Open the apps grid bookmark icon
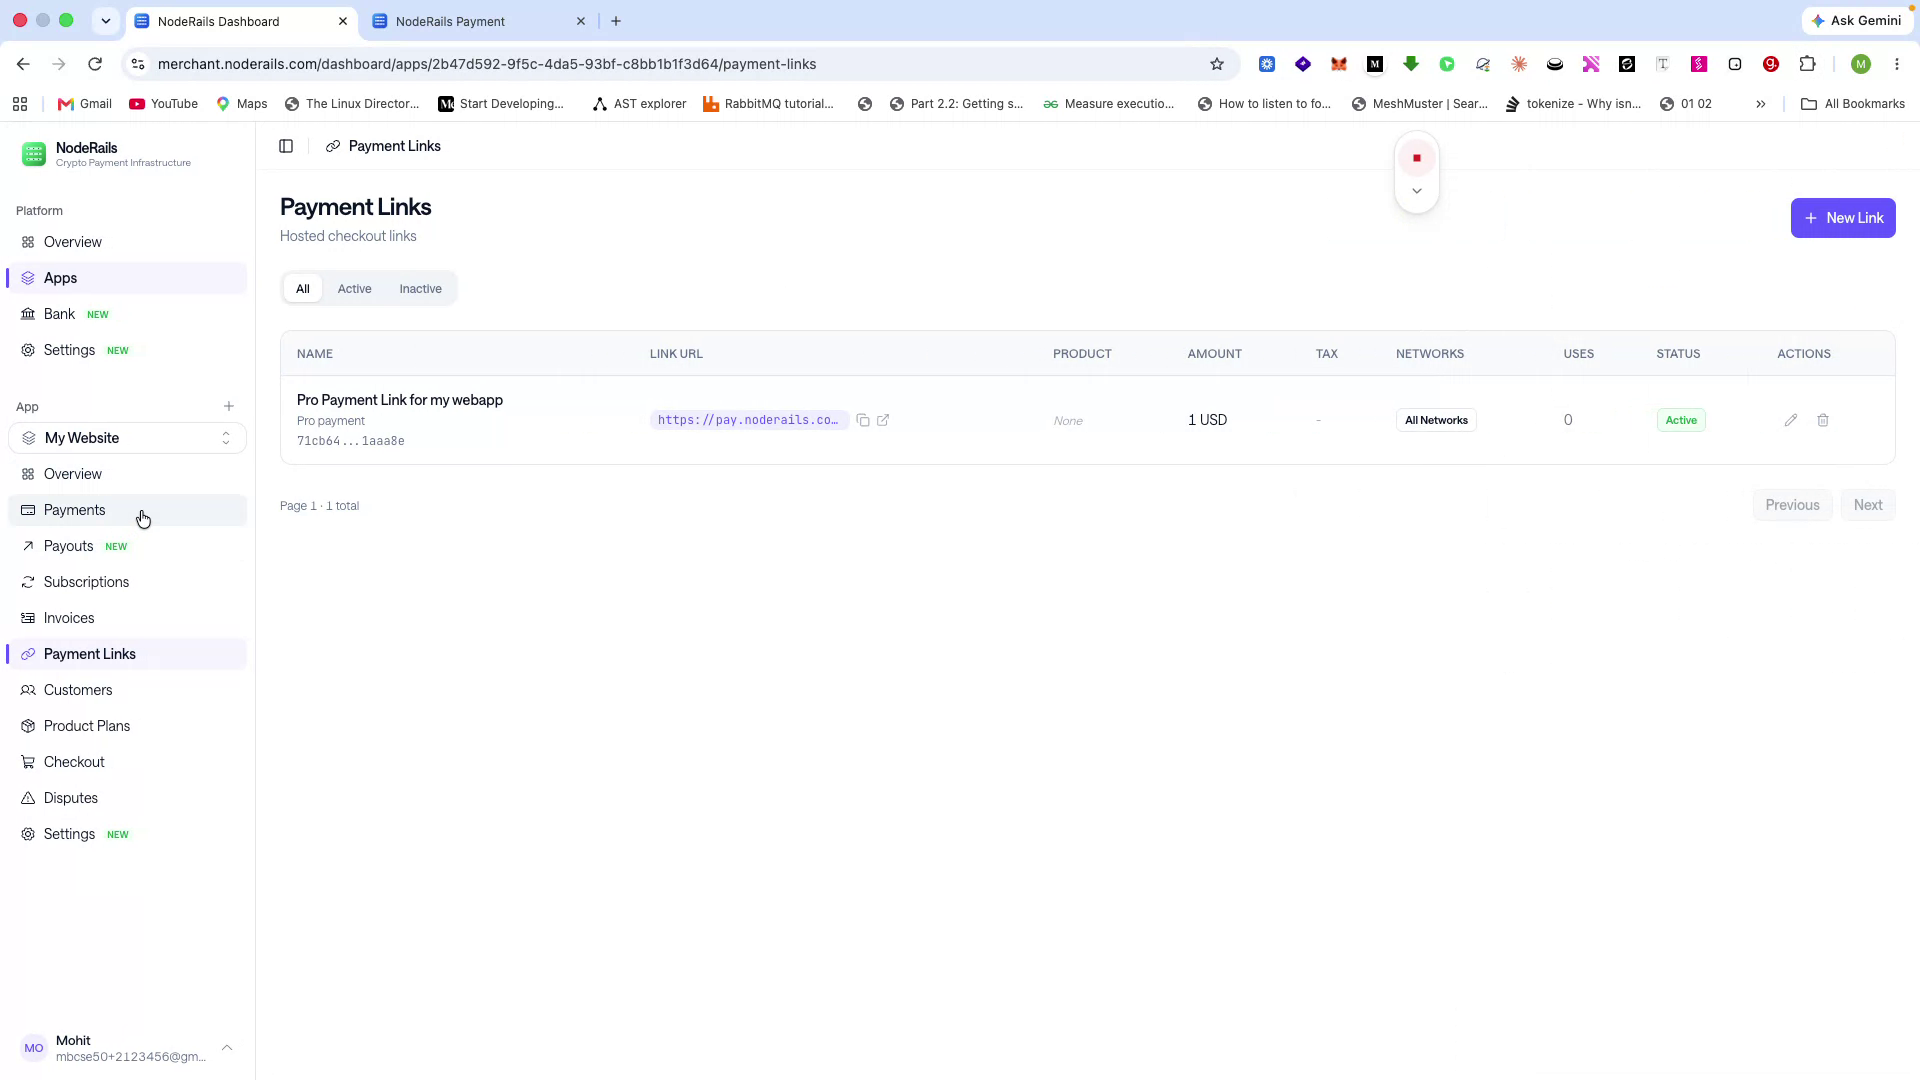Screen dimensions: 1920x1080 click(20, 104)
